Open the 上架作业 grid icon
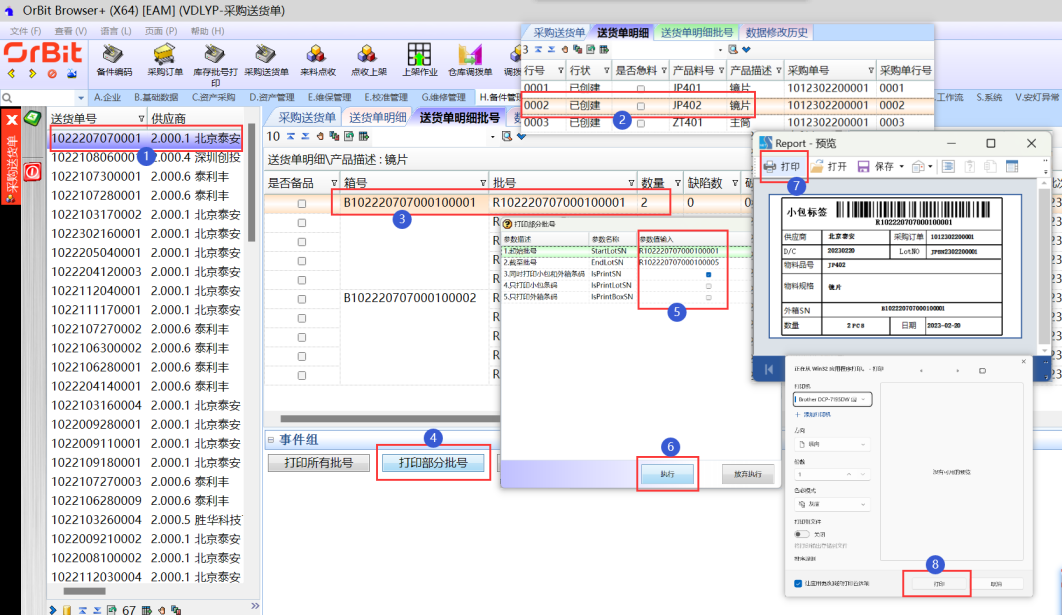The width and height of the screenshot is (1062, 615). pyautogui.click(x=419, y=54)
